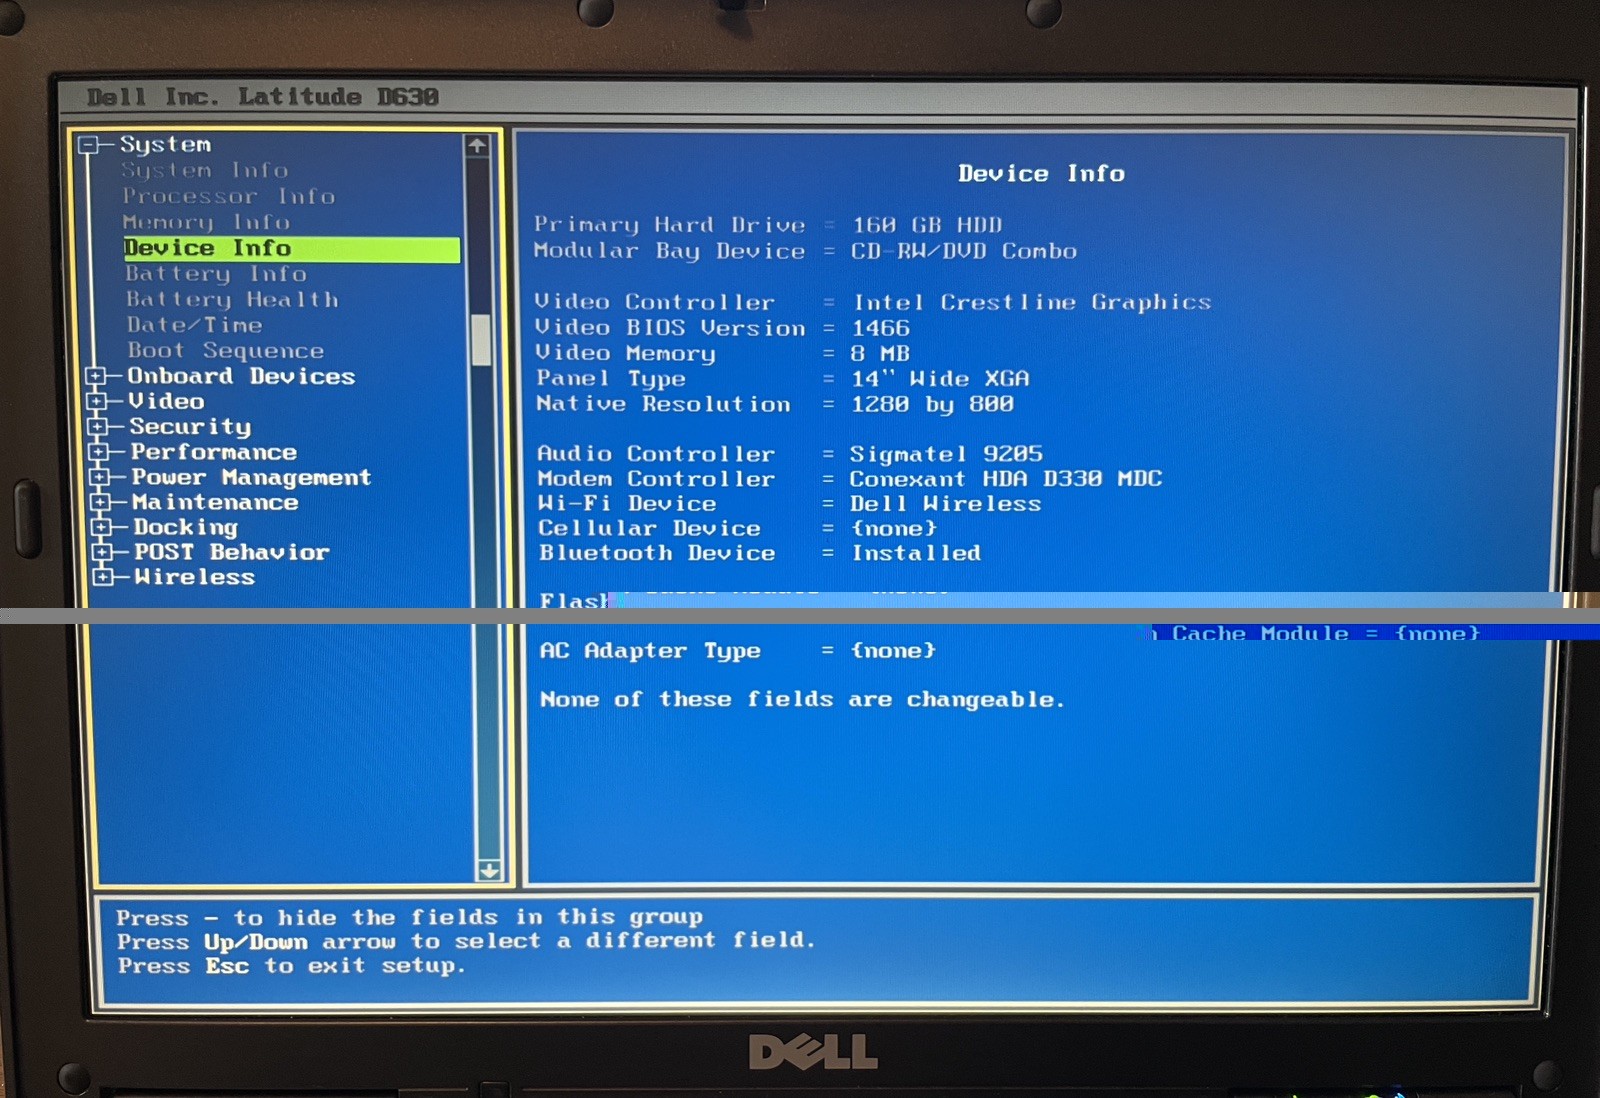1600x1098 pixels.
Task: Click 'Primary Hard Drive' label
Action: [x=669, y=225]
